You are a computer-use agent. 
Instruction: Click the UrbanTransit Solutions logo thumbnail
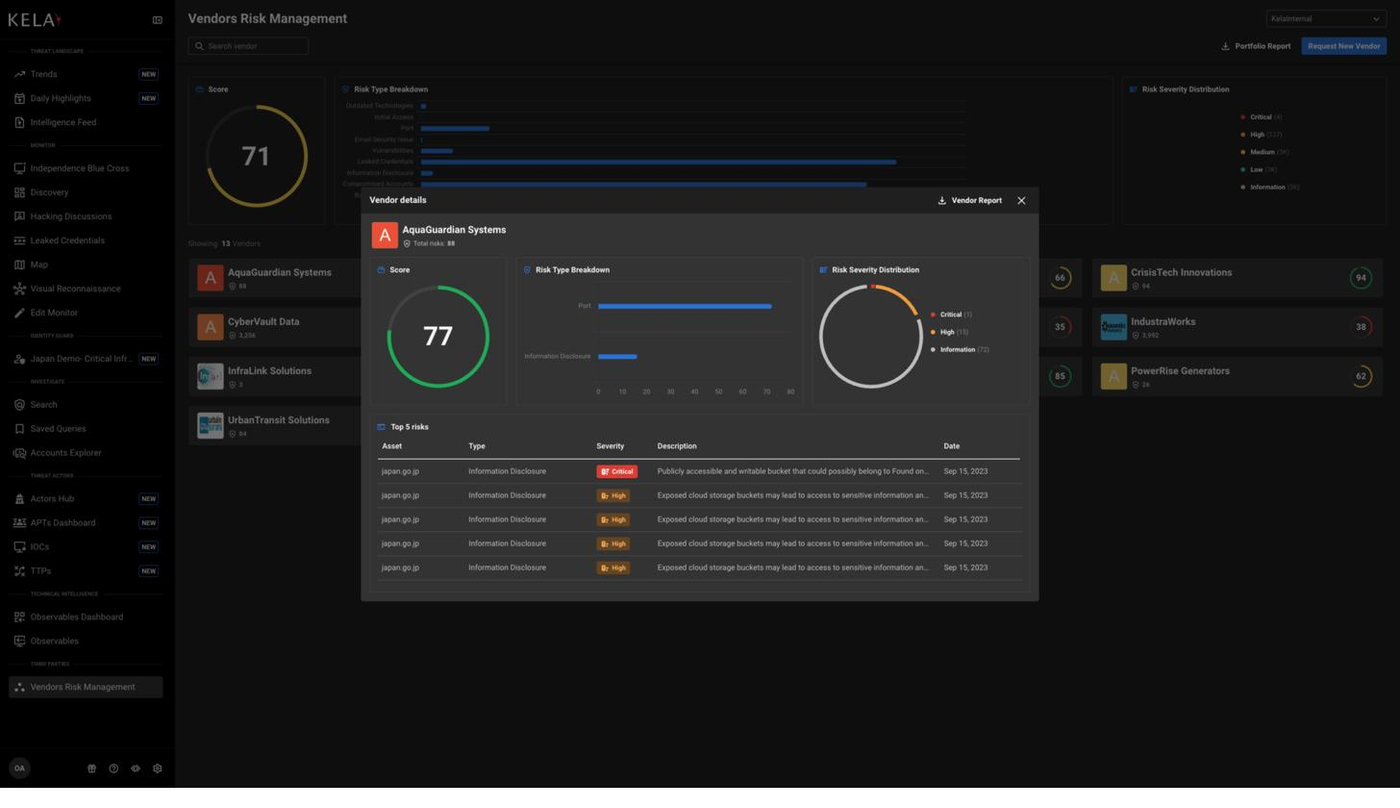[210, 426]
